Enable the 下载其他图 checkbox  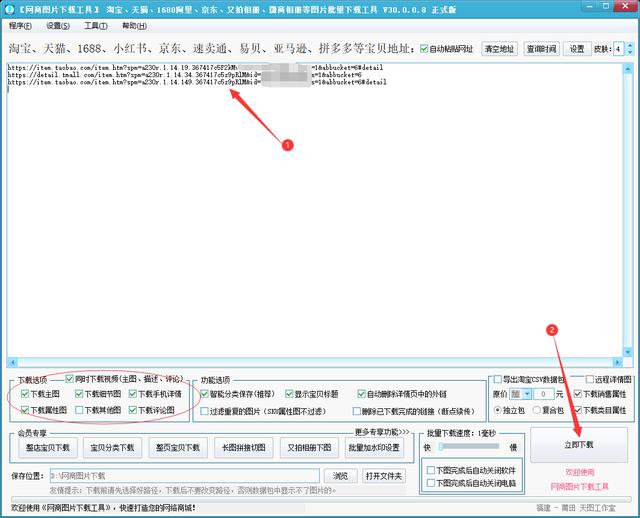tap(79, 410)
